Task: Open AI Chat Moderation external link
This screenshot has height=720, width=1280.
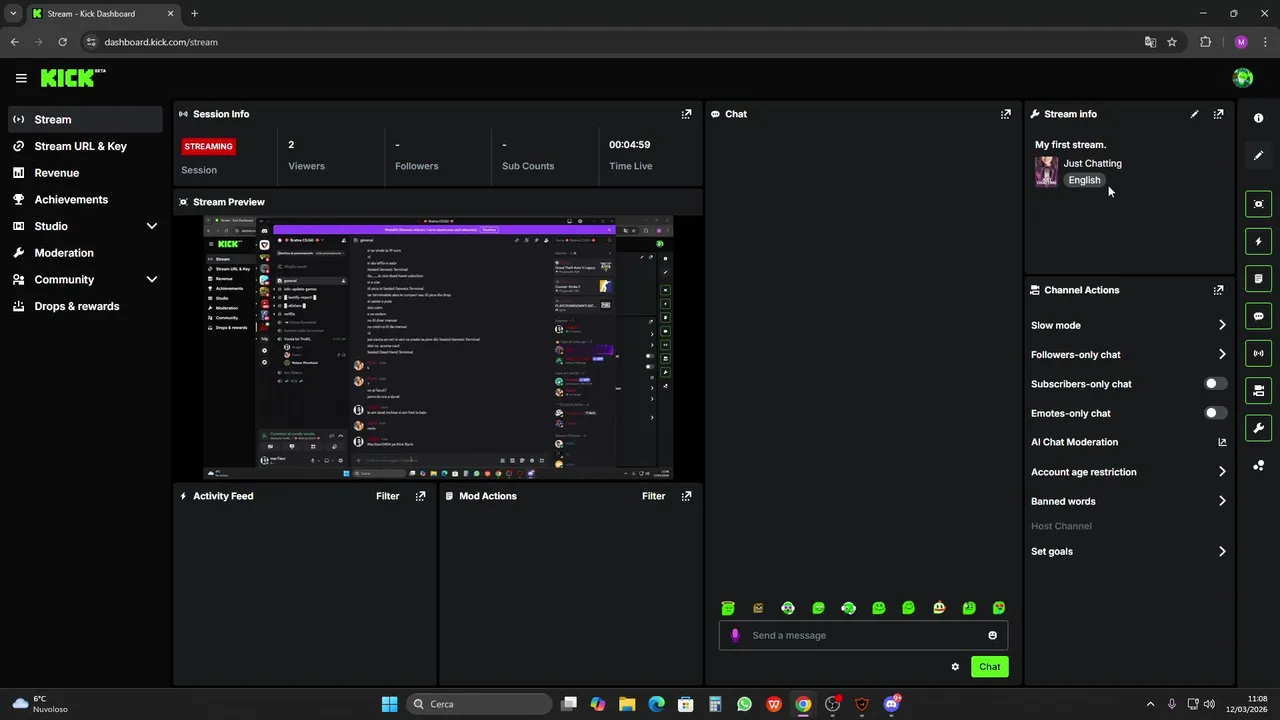Action: tap(1222, 442)
